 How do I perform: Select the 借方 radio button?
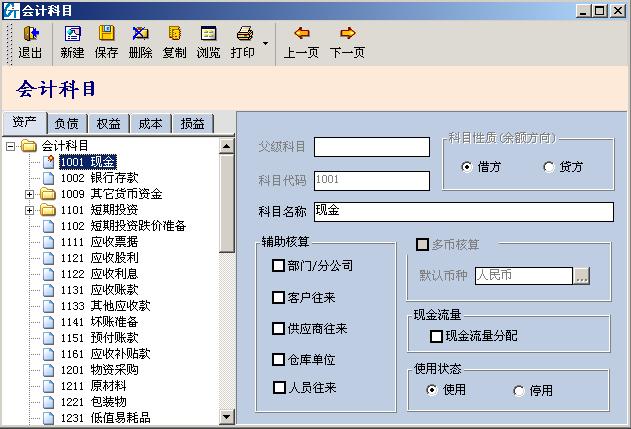click(467, 167)
